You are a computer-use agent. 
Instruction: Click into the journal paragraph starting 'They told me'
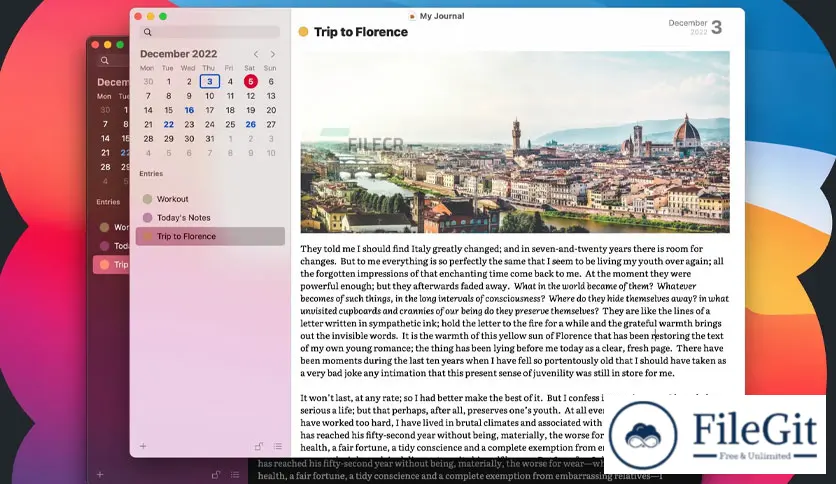click(x=514, y=311)
